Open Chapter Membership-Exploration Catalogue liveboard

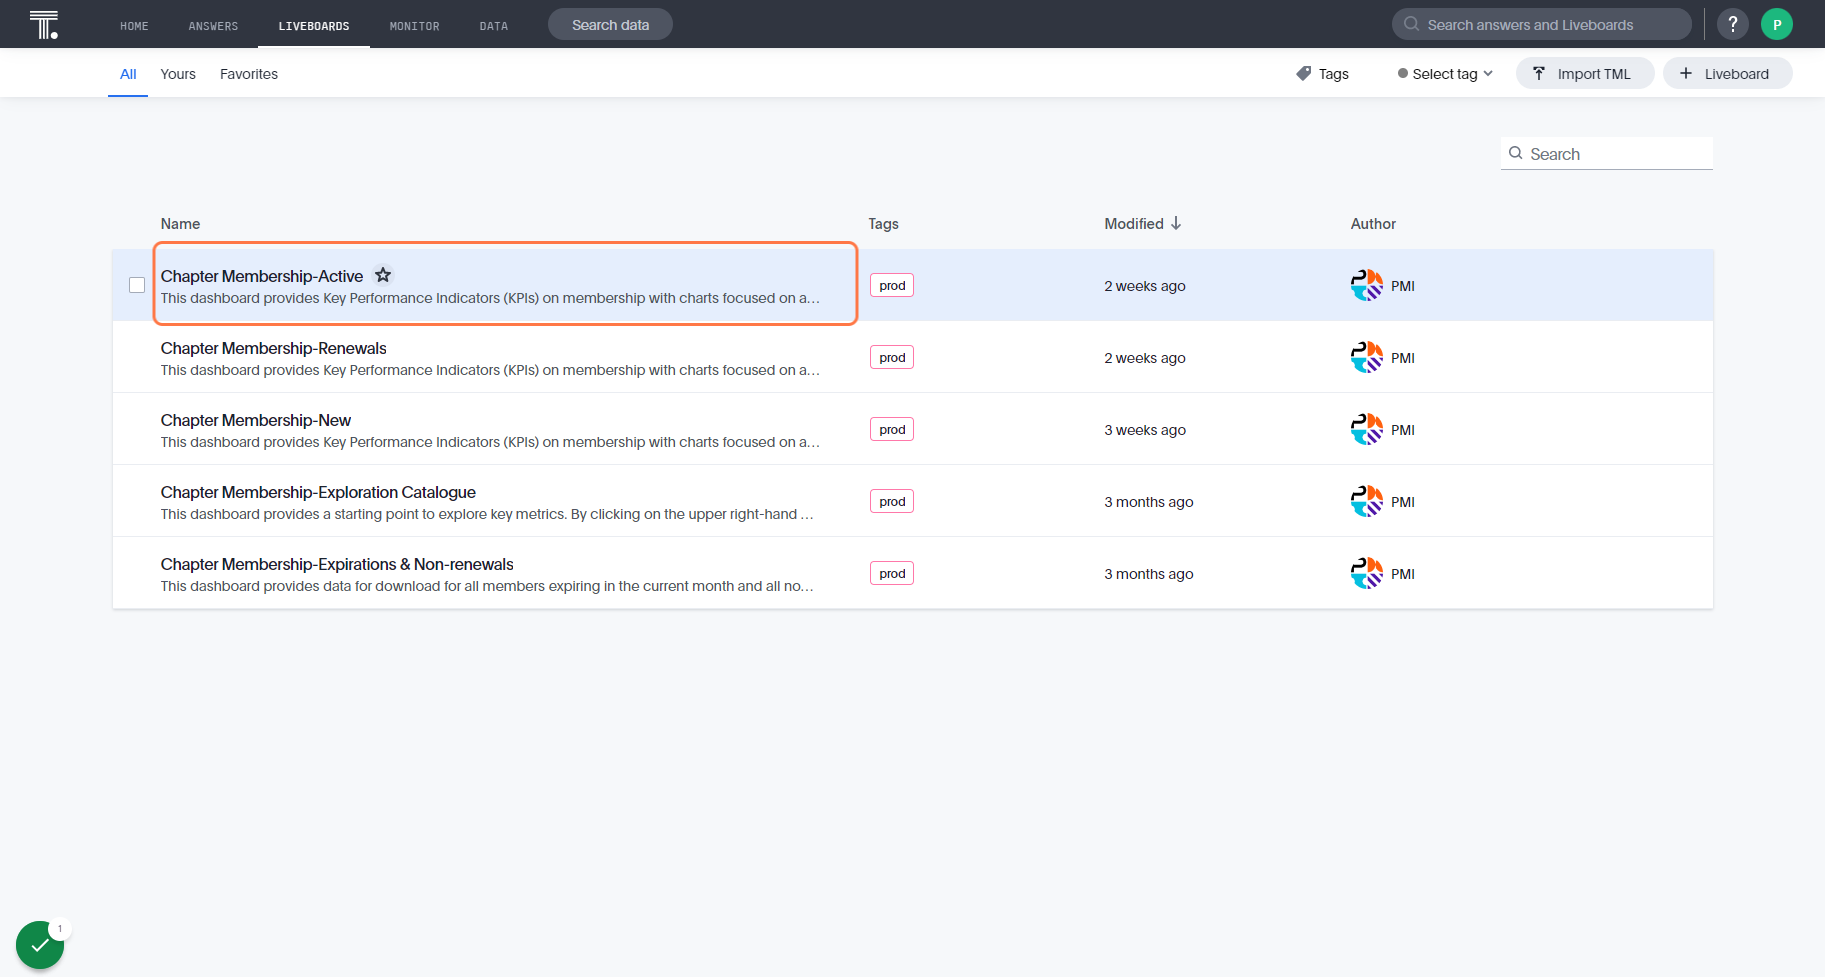318,492
